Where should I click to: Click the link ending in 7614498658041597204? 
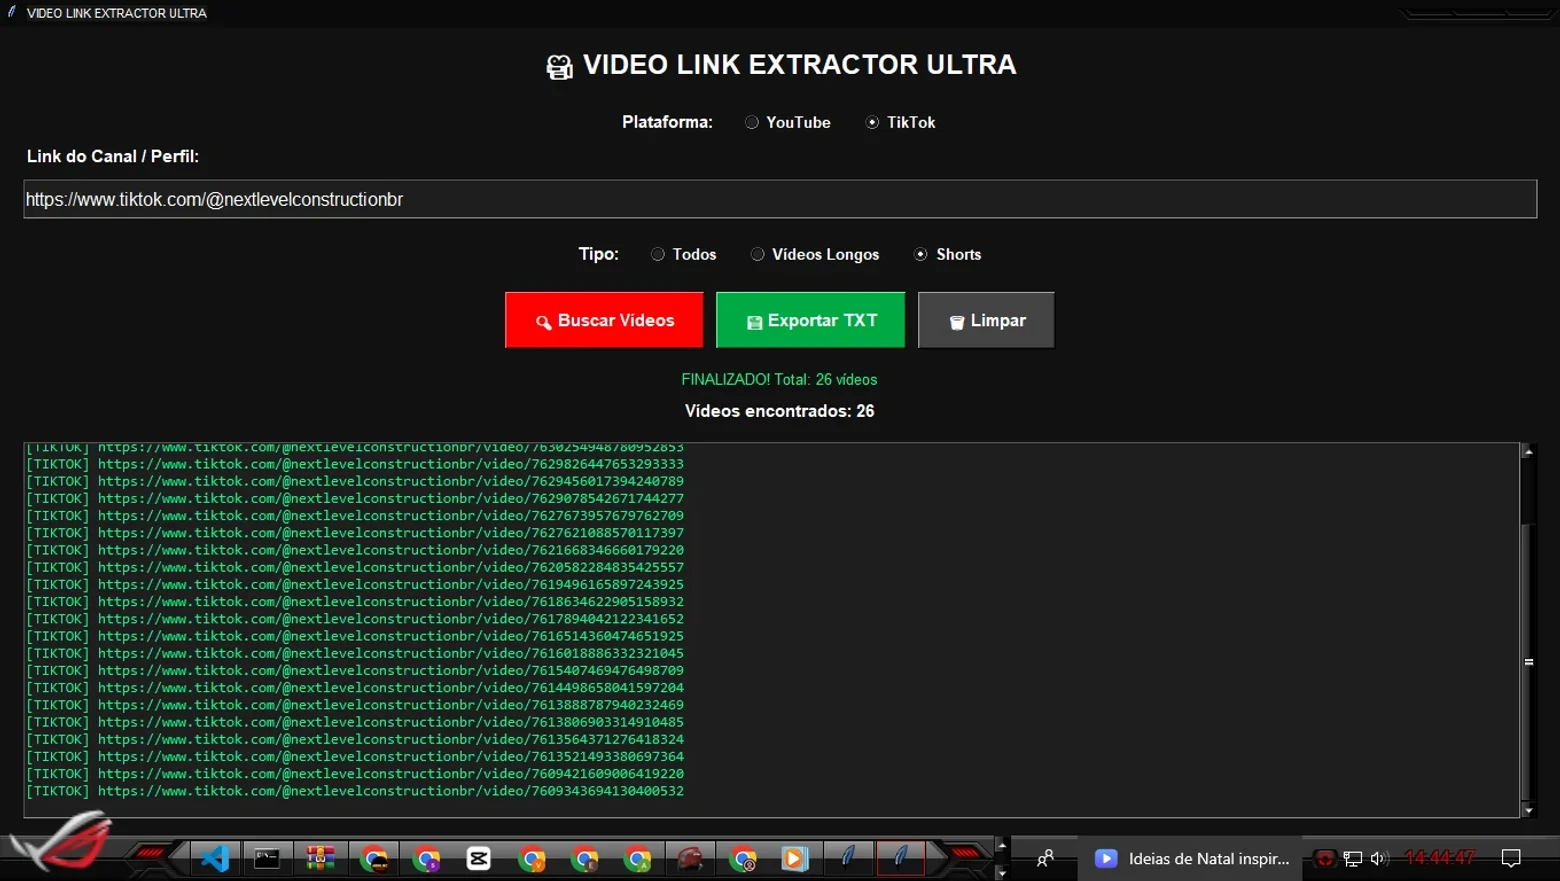[391, 688]
